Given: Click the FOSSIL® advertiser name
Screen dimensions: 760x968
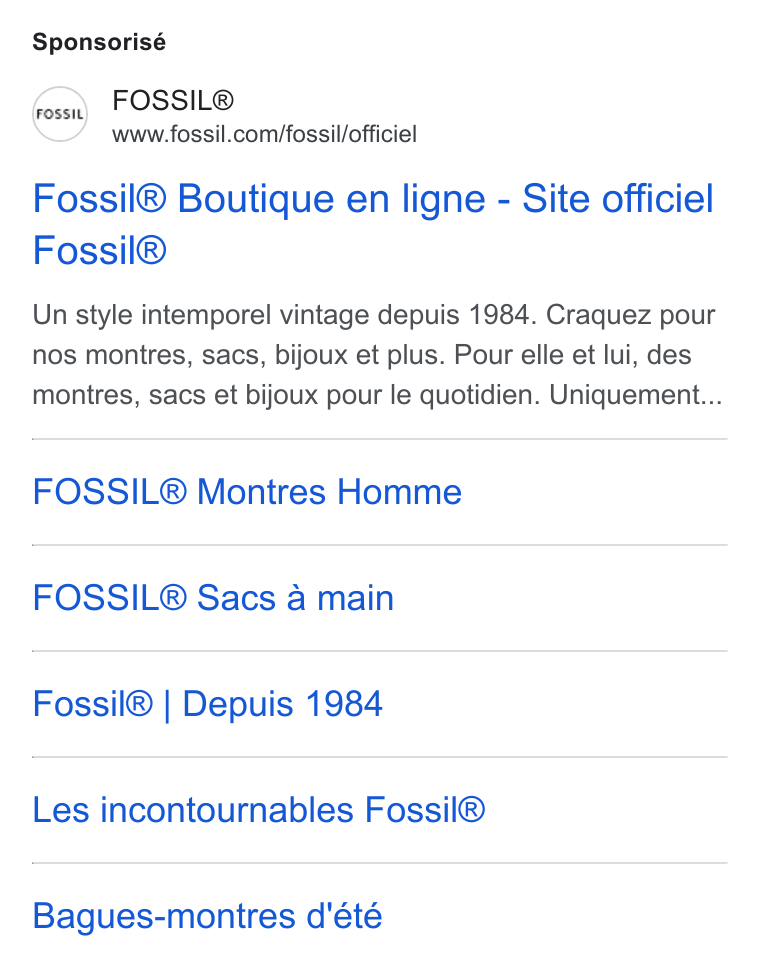Looking at the screenshot, I should tap(173, 100).
